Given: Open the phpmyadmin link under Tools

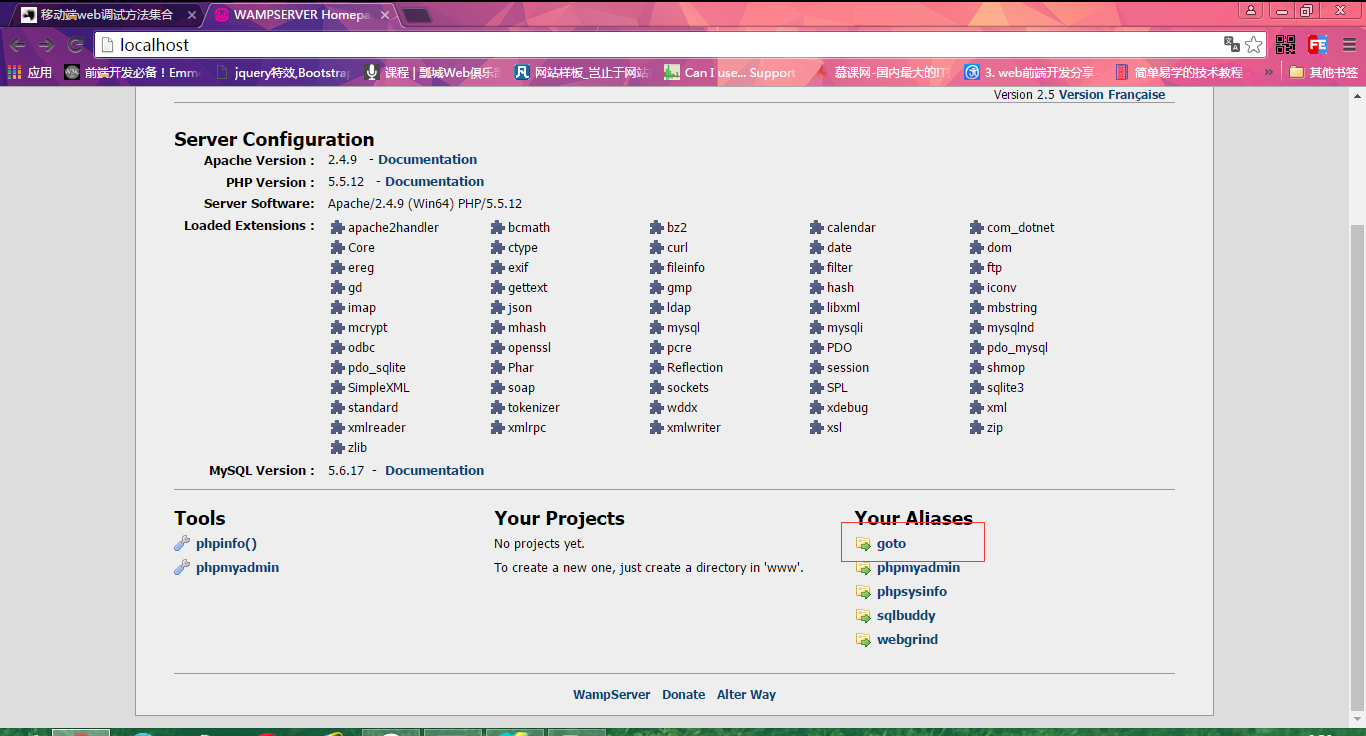Looking at the screenshot, I should point(237,568).
